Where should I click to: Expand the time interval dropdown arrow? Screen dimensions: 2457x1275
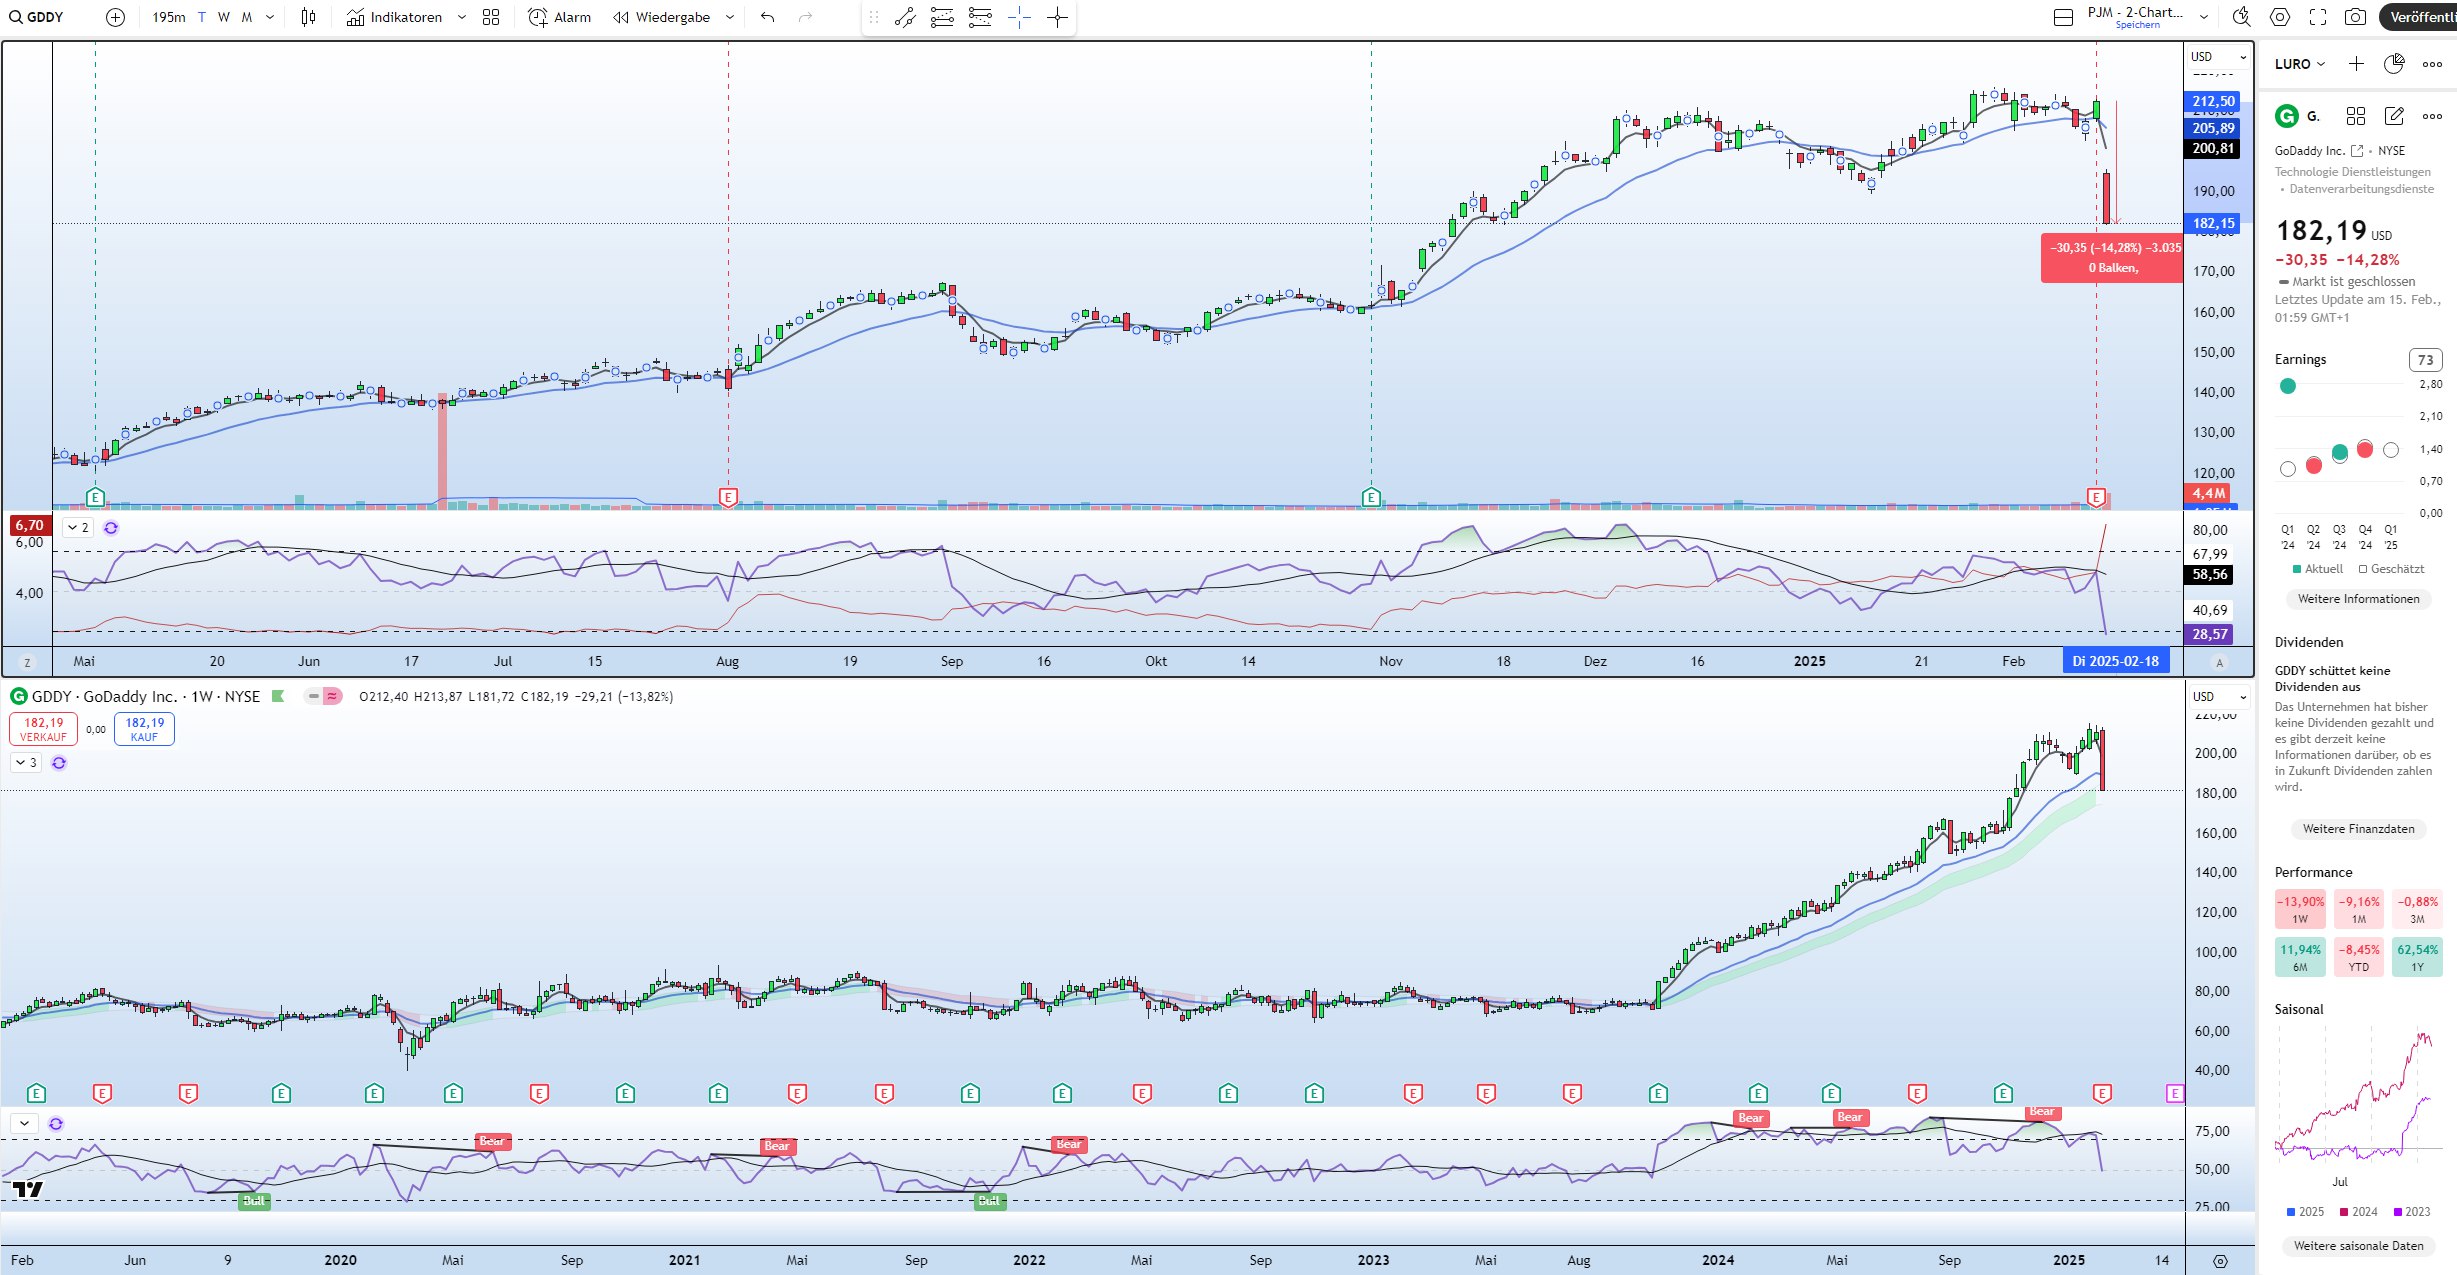(x=270, y=17)
